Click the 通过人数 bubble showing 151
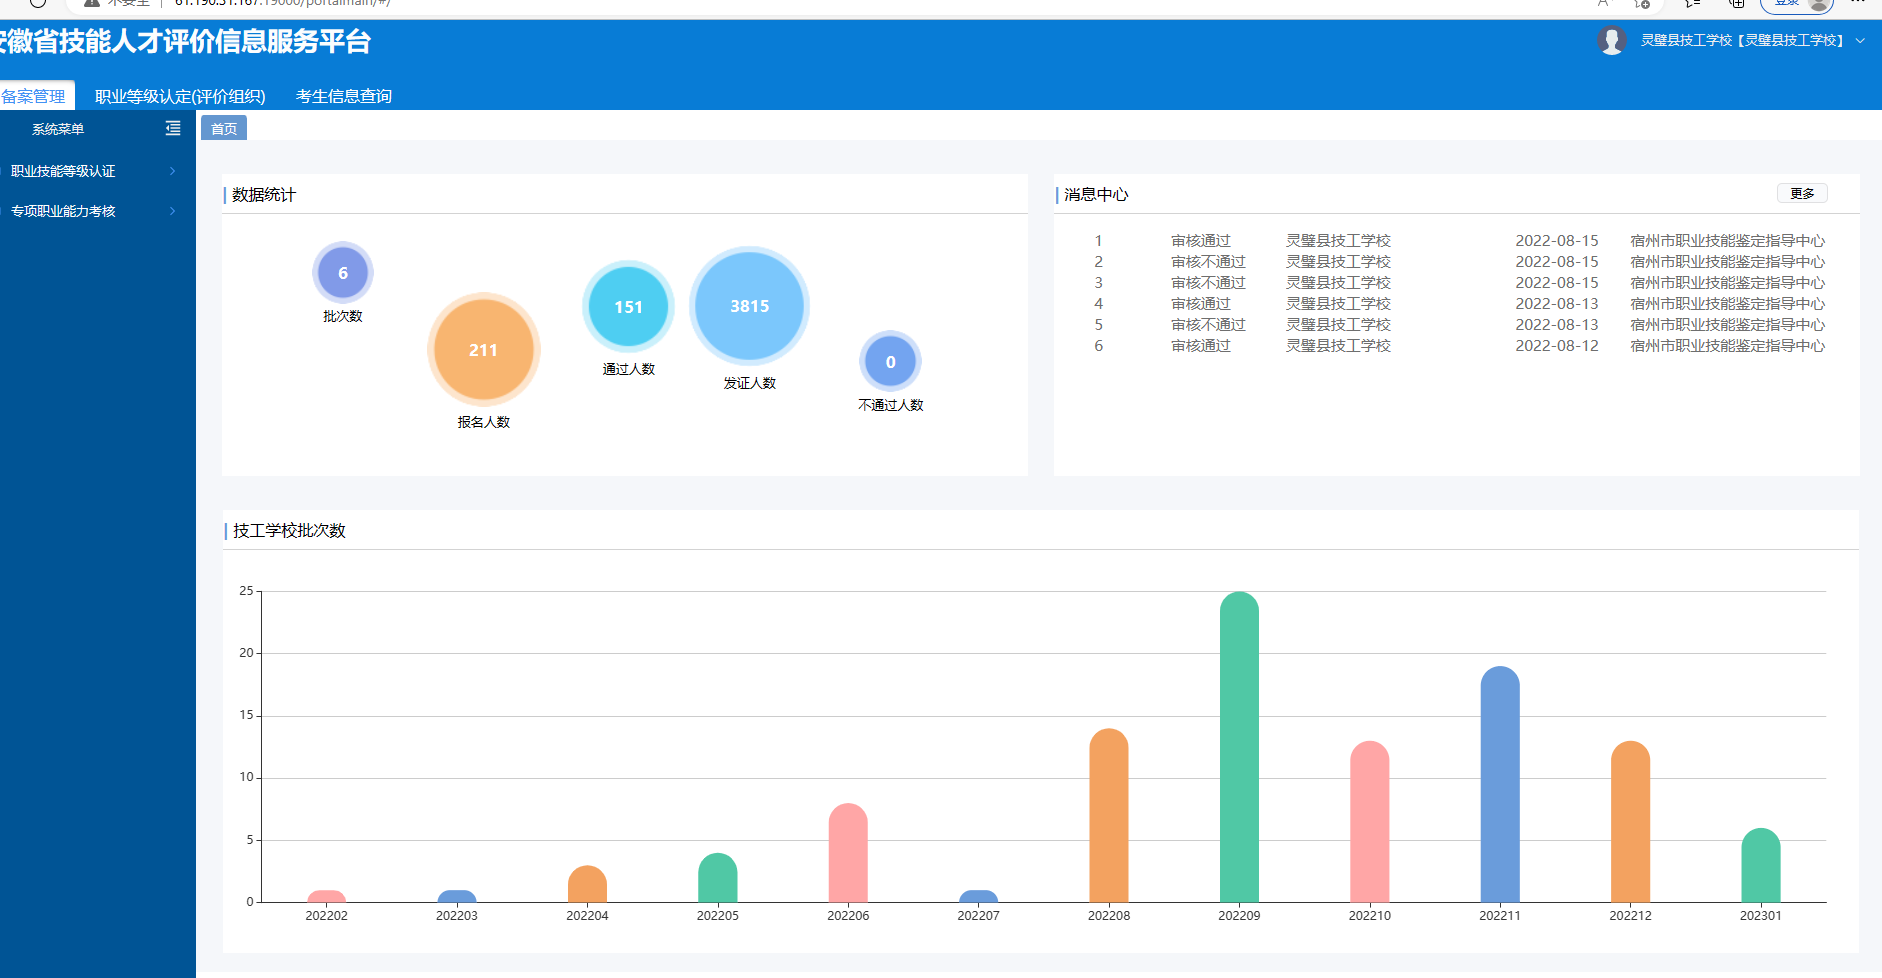Screen dimensions: 1882x978 (628, 307)
